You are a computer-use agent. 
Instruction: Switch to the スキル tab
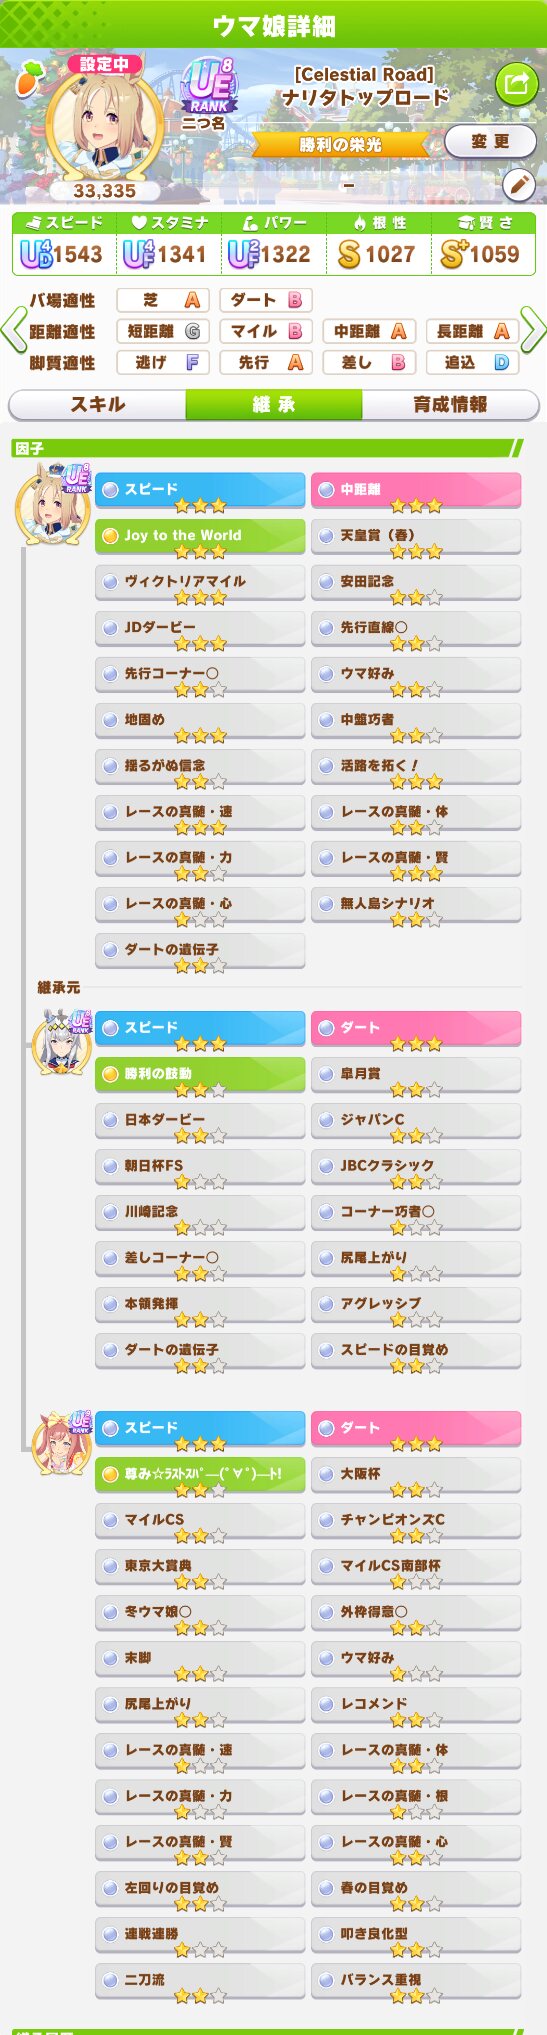pyautogui.click(x=97, y=405)
